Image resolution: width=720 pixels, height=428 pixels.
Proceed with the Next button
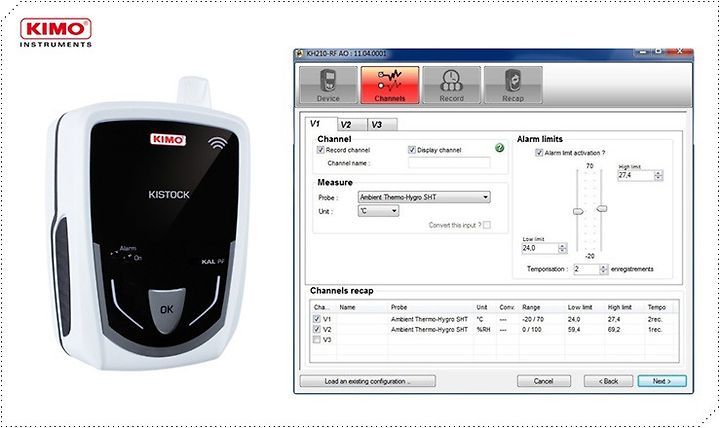(662, 381)
